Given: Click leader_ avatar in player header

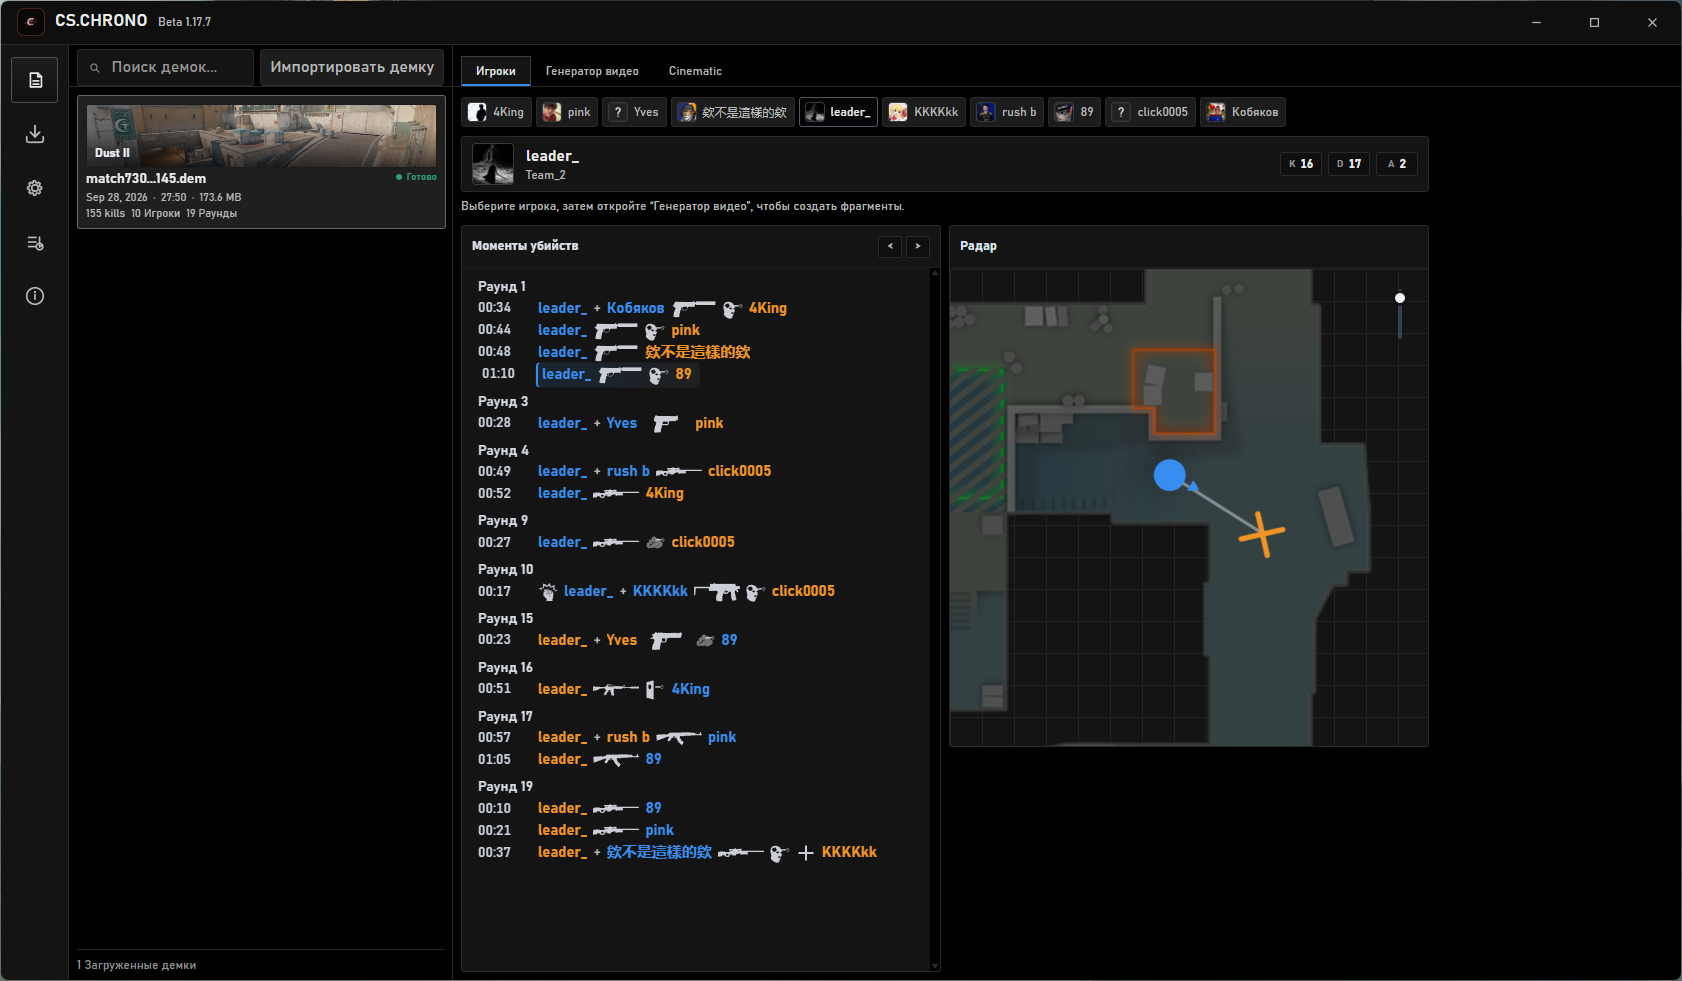Looking at the screenshot, I should click(x=493, y=164).
